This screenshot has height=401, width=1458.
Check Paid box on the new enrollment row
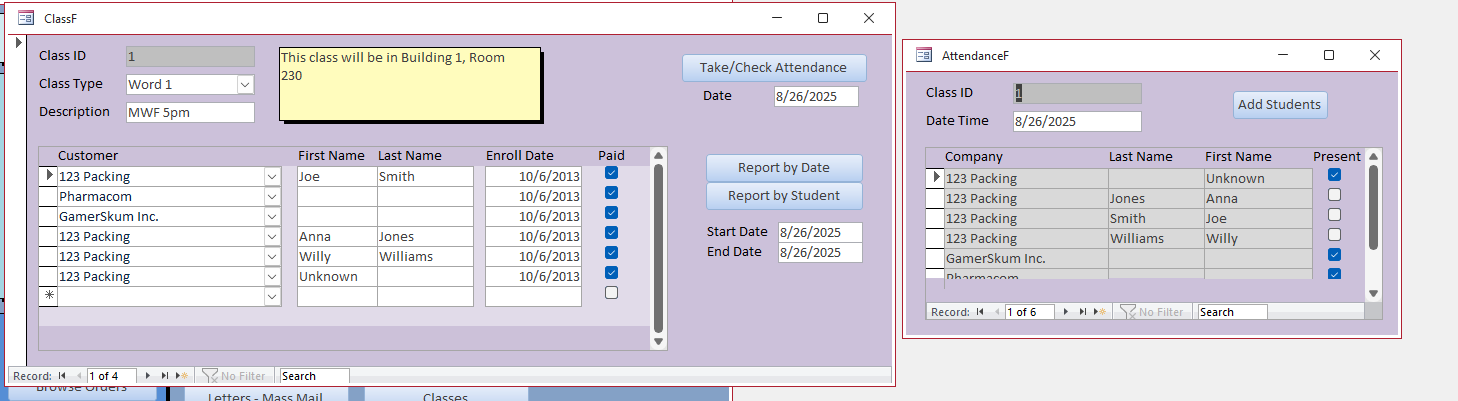point(611,293)
